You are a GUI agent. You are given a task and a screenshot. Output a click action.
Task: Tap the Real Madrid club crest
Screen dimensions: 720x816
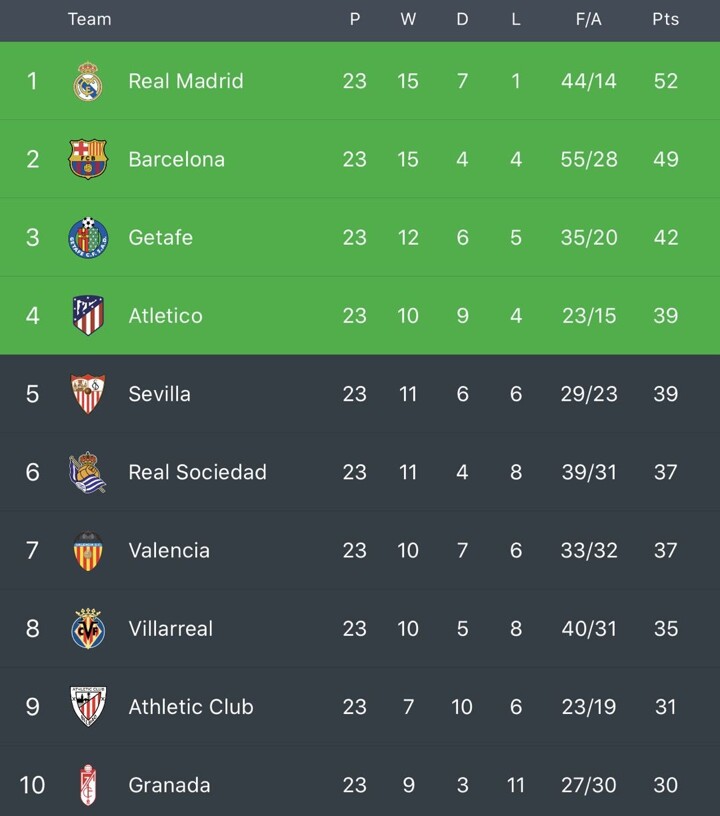pyautogui.click(x=88, y=81)
